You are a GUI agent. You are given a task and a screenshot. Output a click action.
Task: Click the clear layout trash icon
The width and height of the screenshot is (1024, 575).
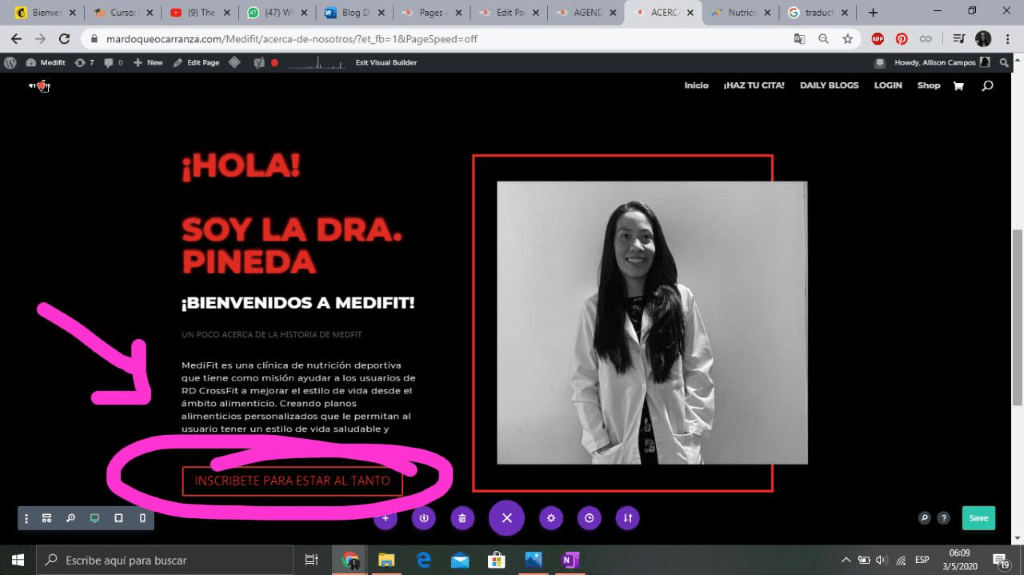(x=461, y=518)
